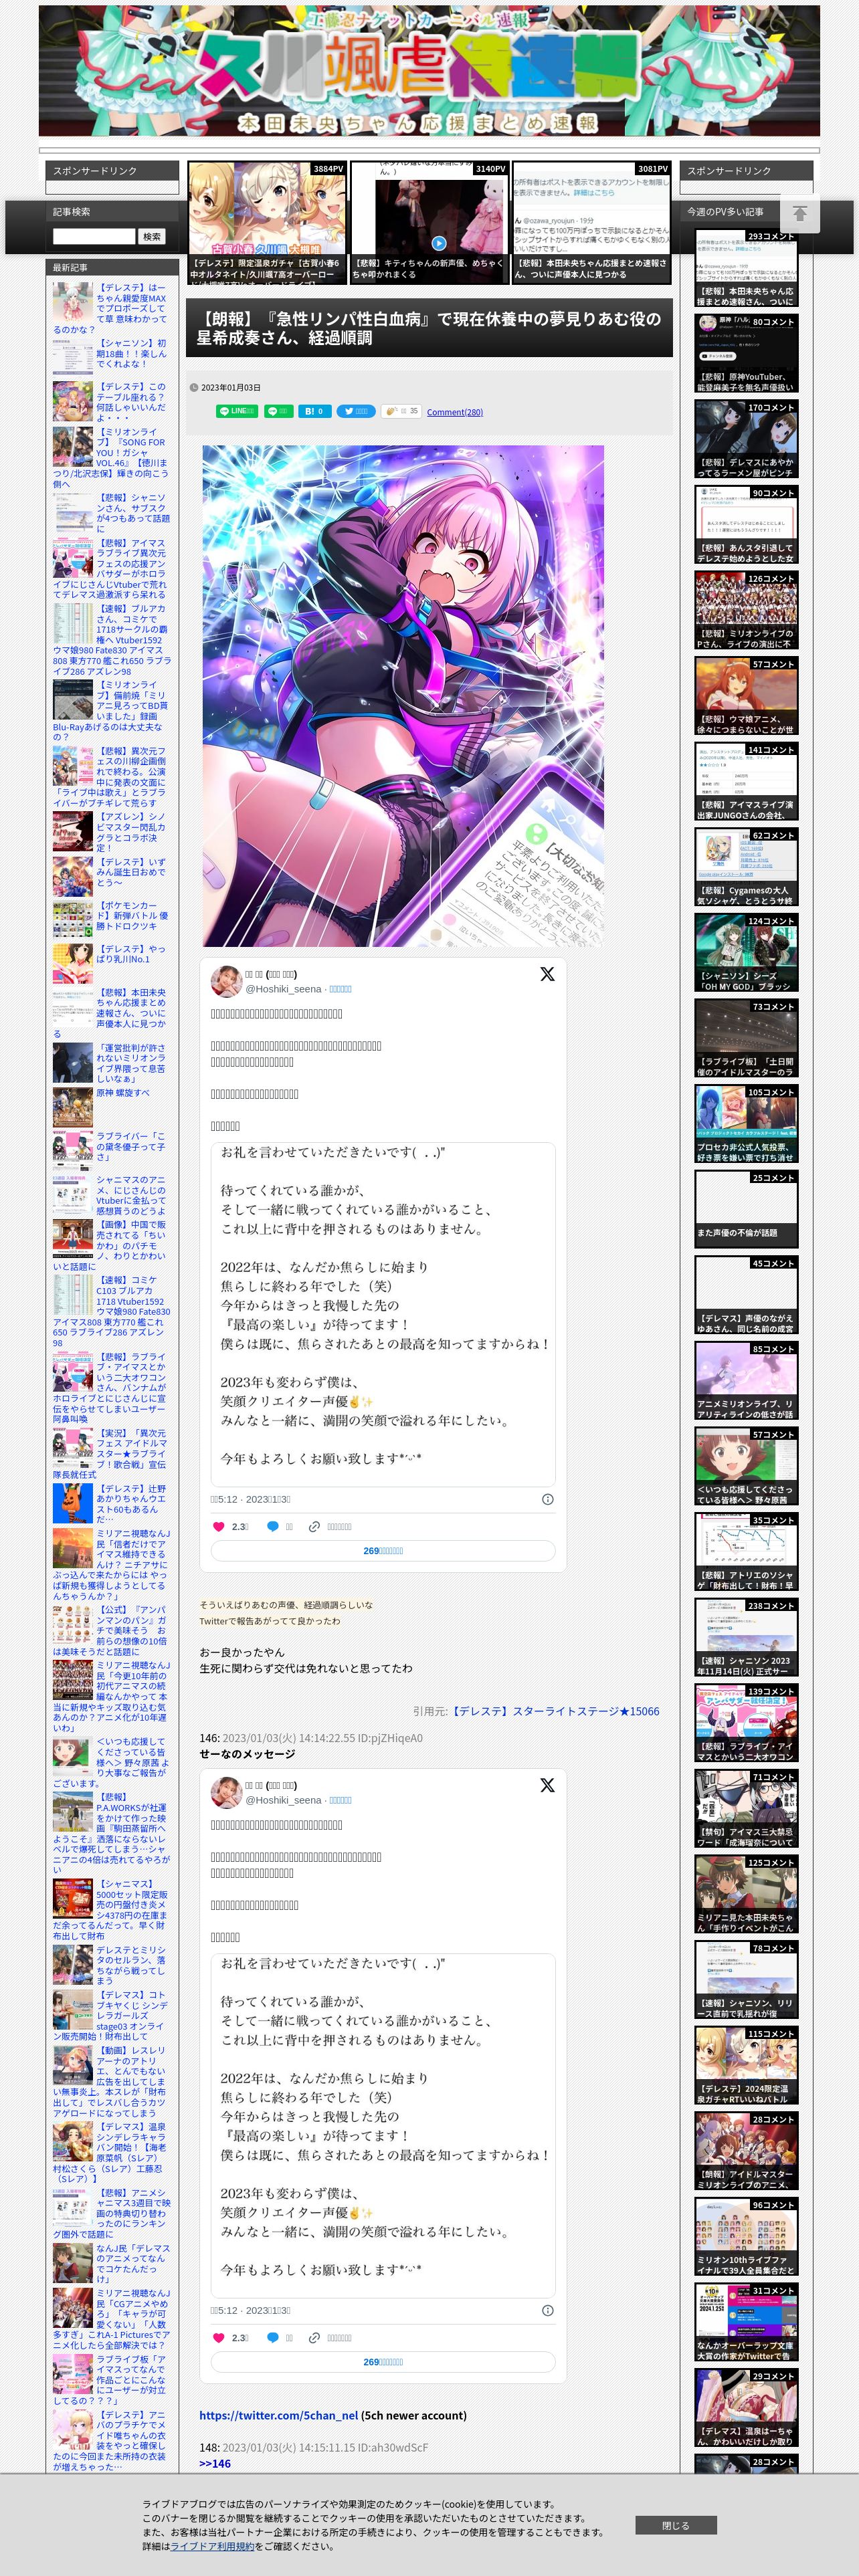The width and height of the screenshot is (859, 2576).
Task: Click the copy link chain icon on the first tweet
Action: (314, 1526)
